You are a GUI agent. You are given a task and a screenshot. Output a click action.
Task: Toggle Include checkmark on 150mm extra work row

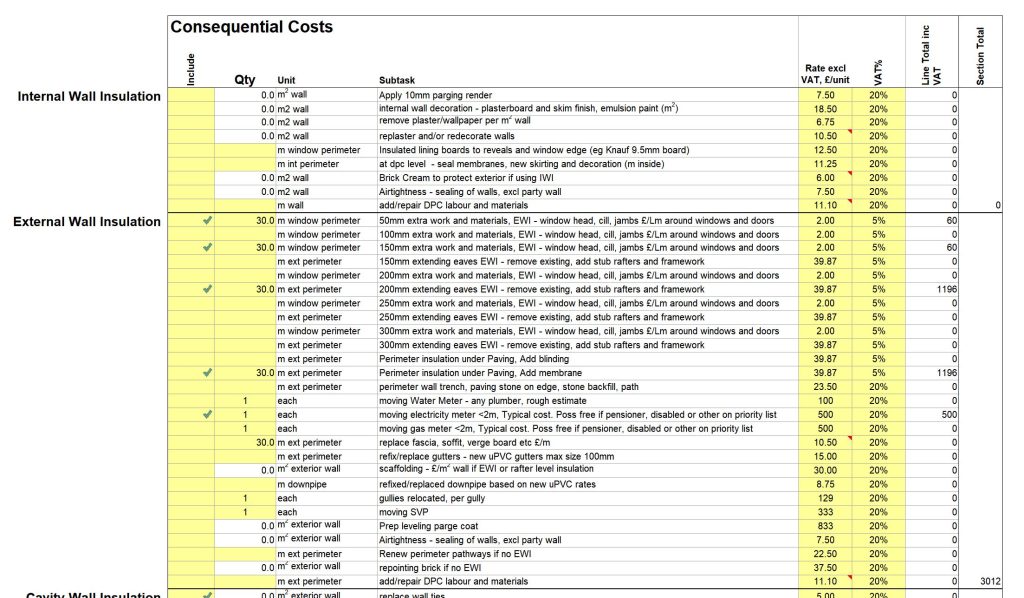[206, 247]
